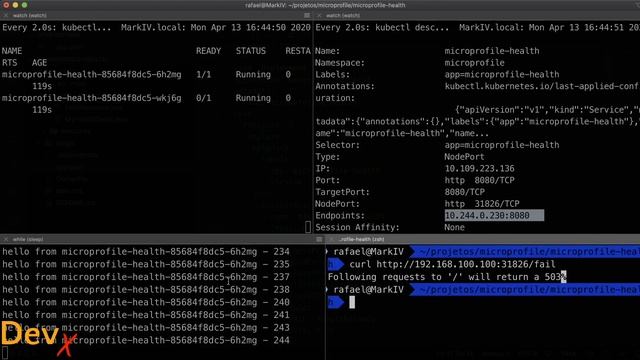
Task: Click the highlighted Endpoints value 10.244.0.230:8080
Action: coord(494,216)
